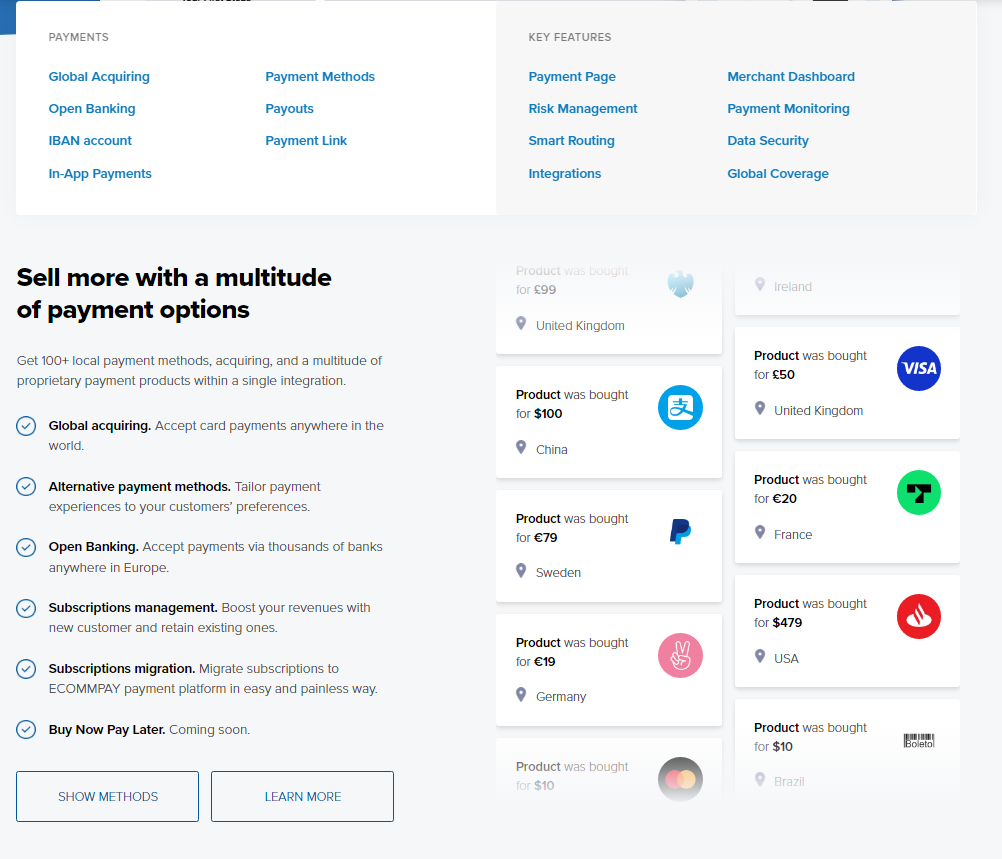The image size is (1002, 859).
Task: Click the green payment icon on the France card
Action: [x=918, y=492]
